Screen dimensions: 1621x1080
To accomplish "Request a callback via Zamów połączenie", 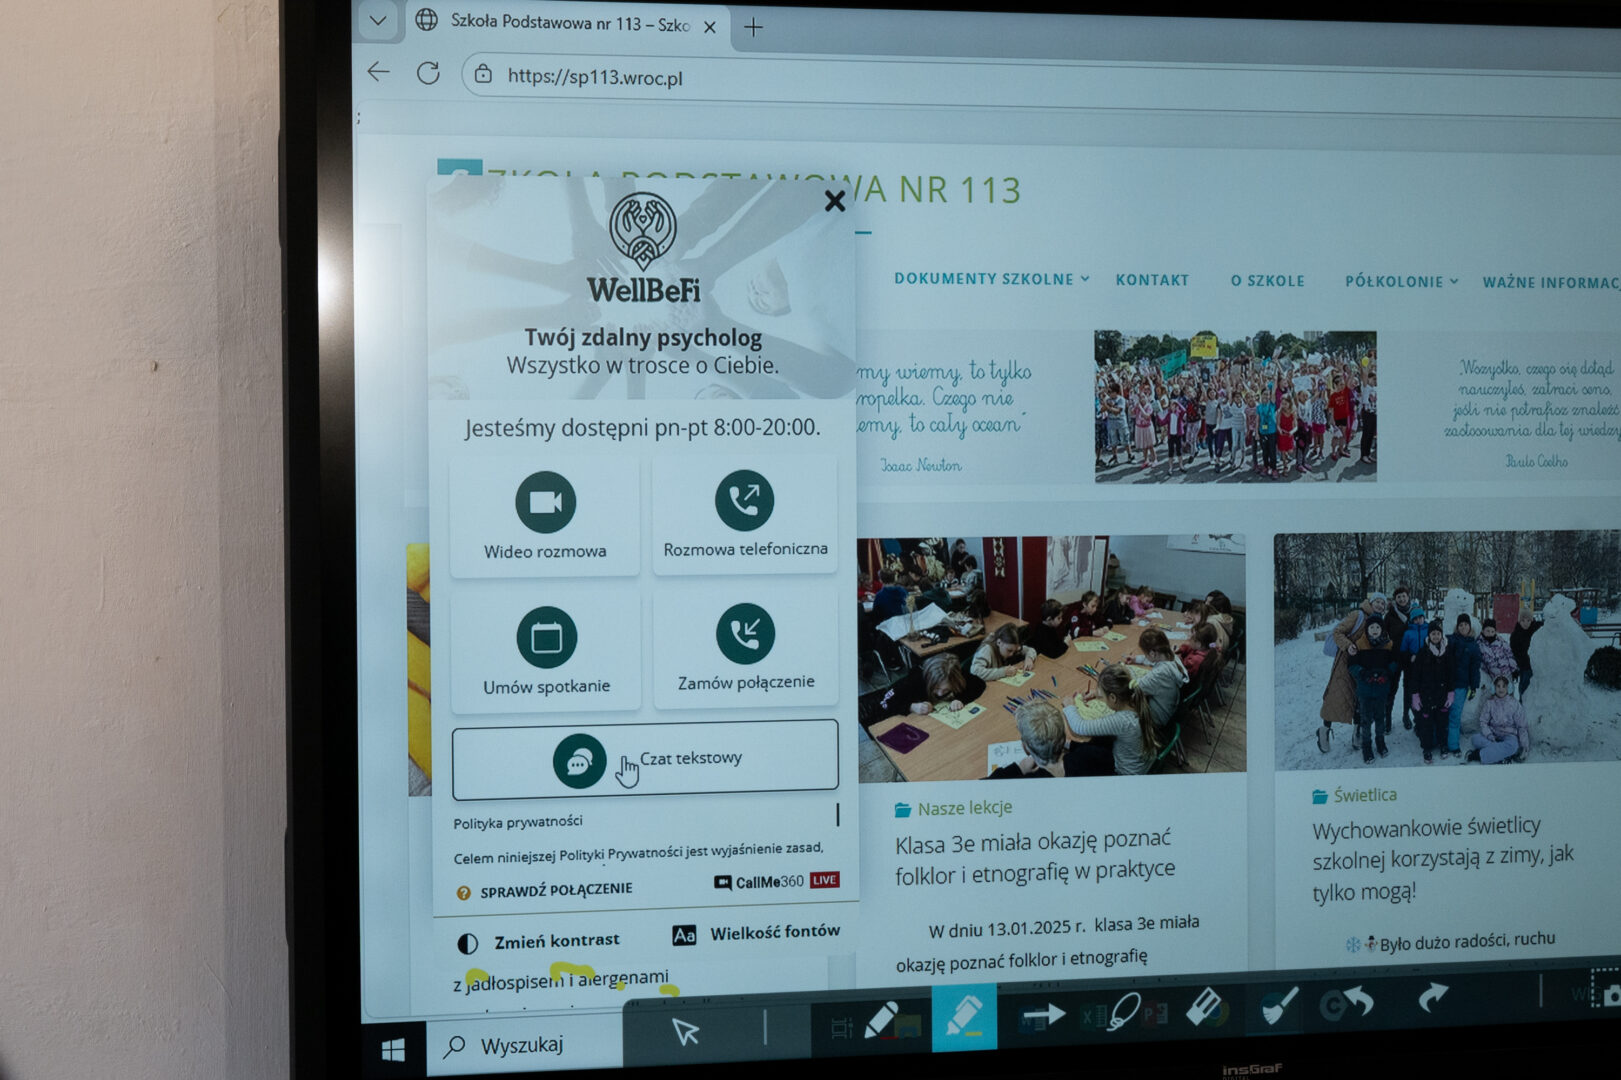I will [x=745, y=635].
